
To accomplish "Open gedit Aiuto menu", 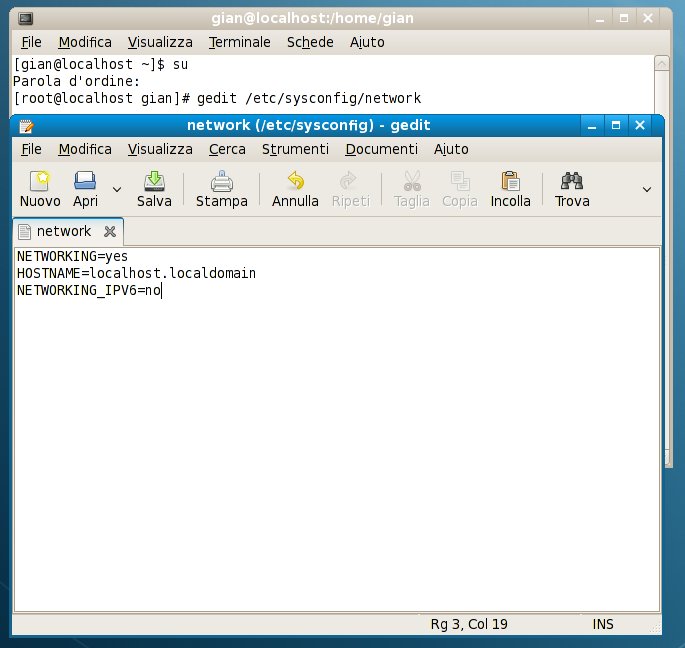I will (x=451, y=149).
